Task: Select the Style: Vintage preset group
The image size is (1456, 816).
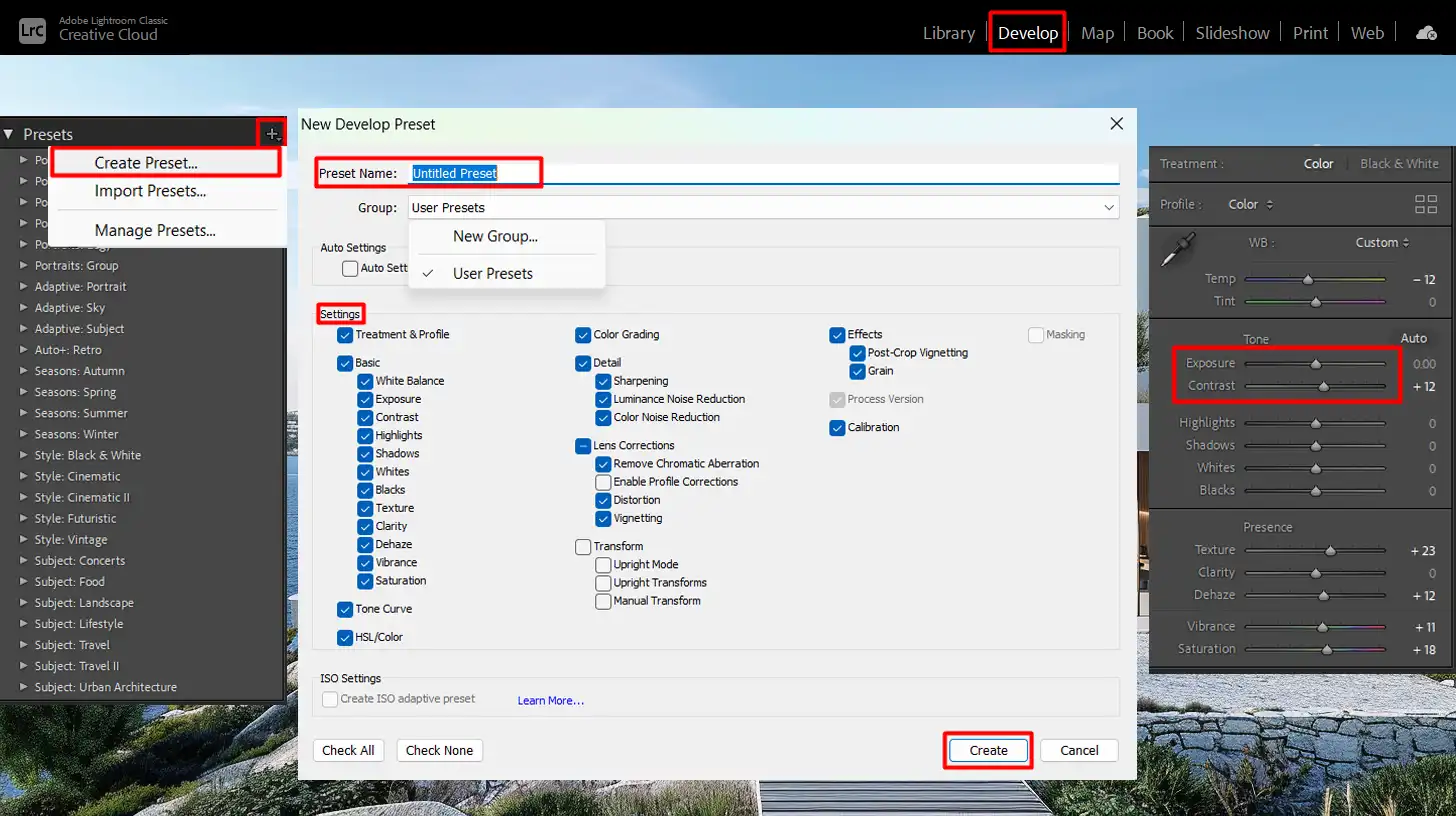Action: pos(71,539)
